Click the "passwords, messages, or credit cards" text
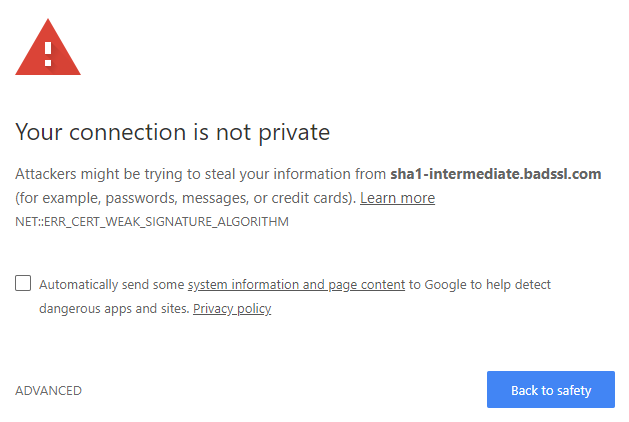Image resolution: width=629 pixels, height=422 pixels. pyautogui.click(x=229, y=198)
